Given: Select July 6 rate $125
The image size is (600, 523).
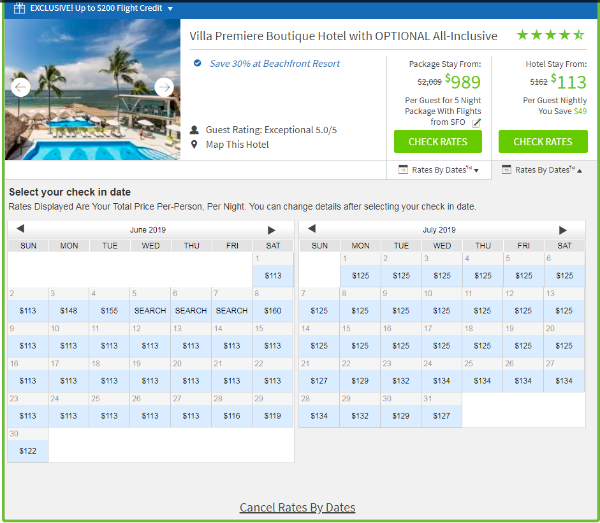Looking at the screenshot, I should [x=564, y=276].
